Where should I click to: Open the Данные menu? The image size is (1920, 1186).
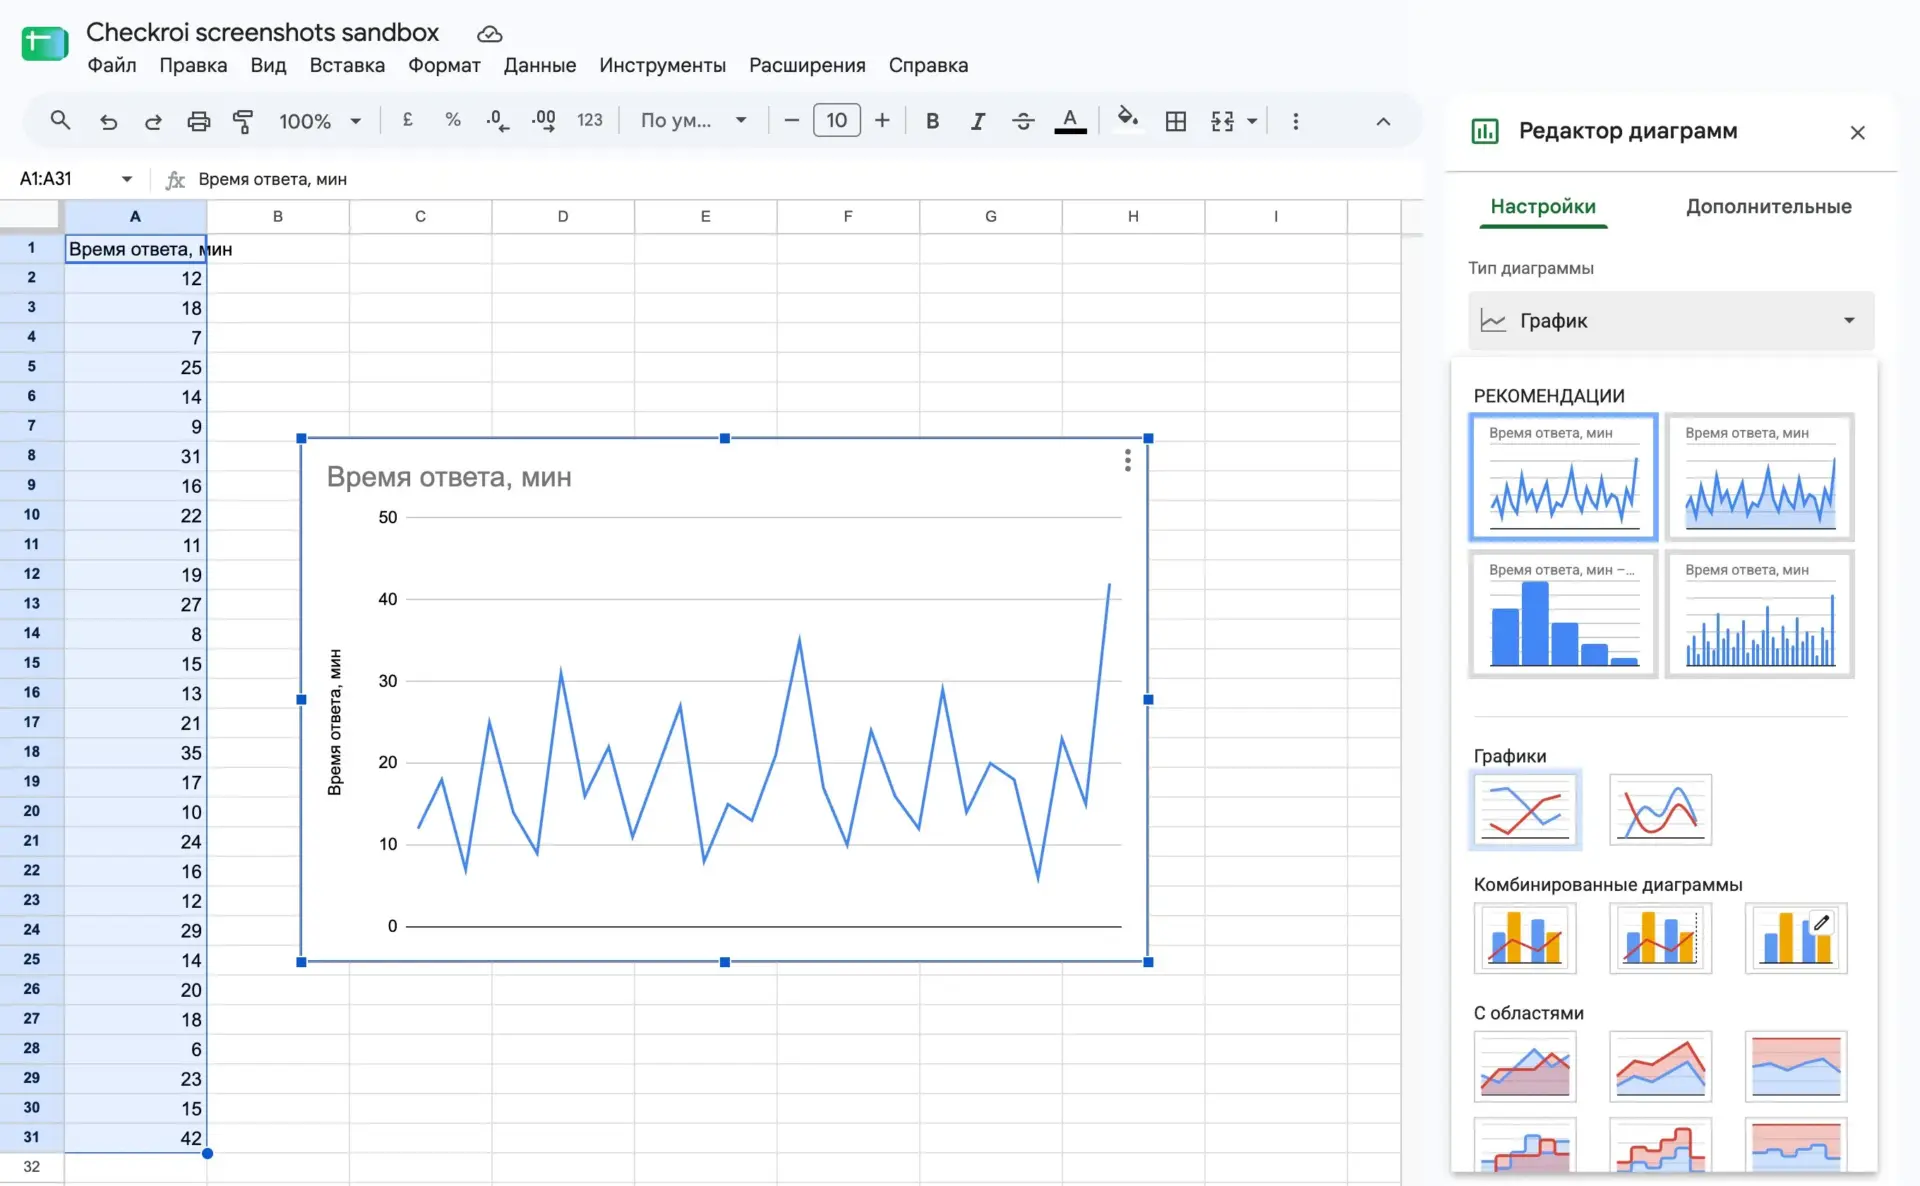540,65
